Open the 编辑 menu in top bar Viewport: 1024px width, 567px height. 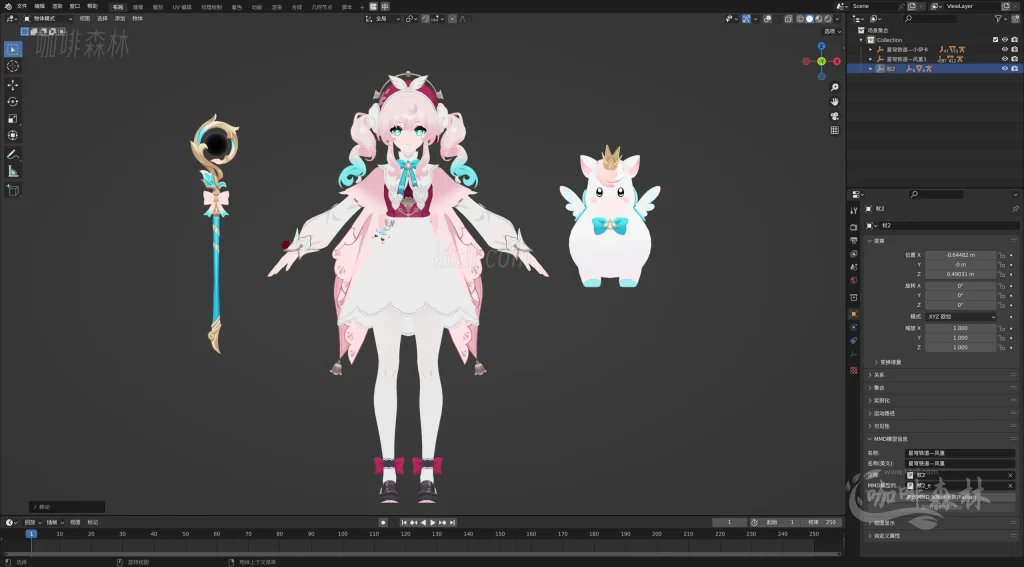click(x=40, y=6)
